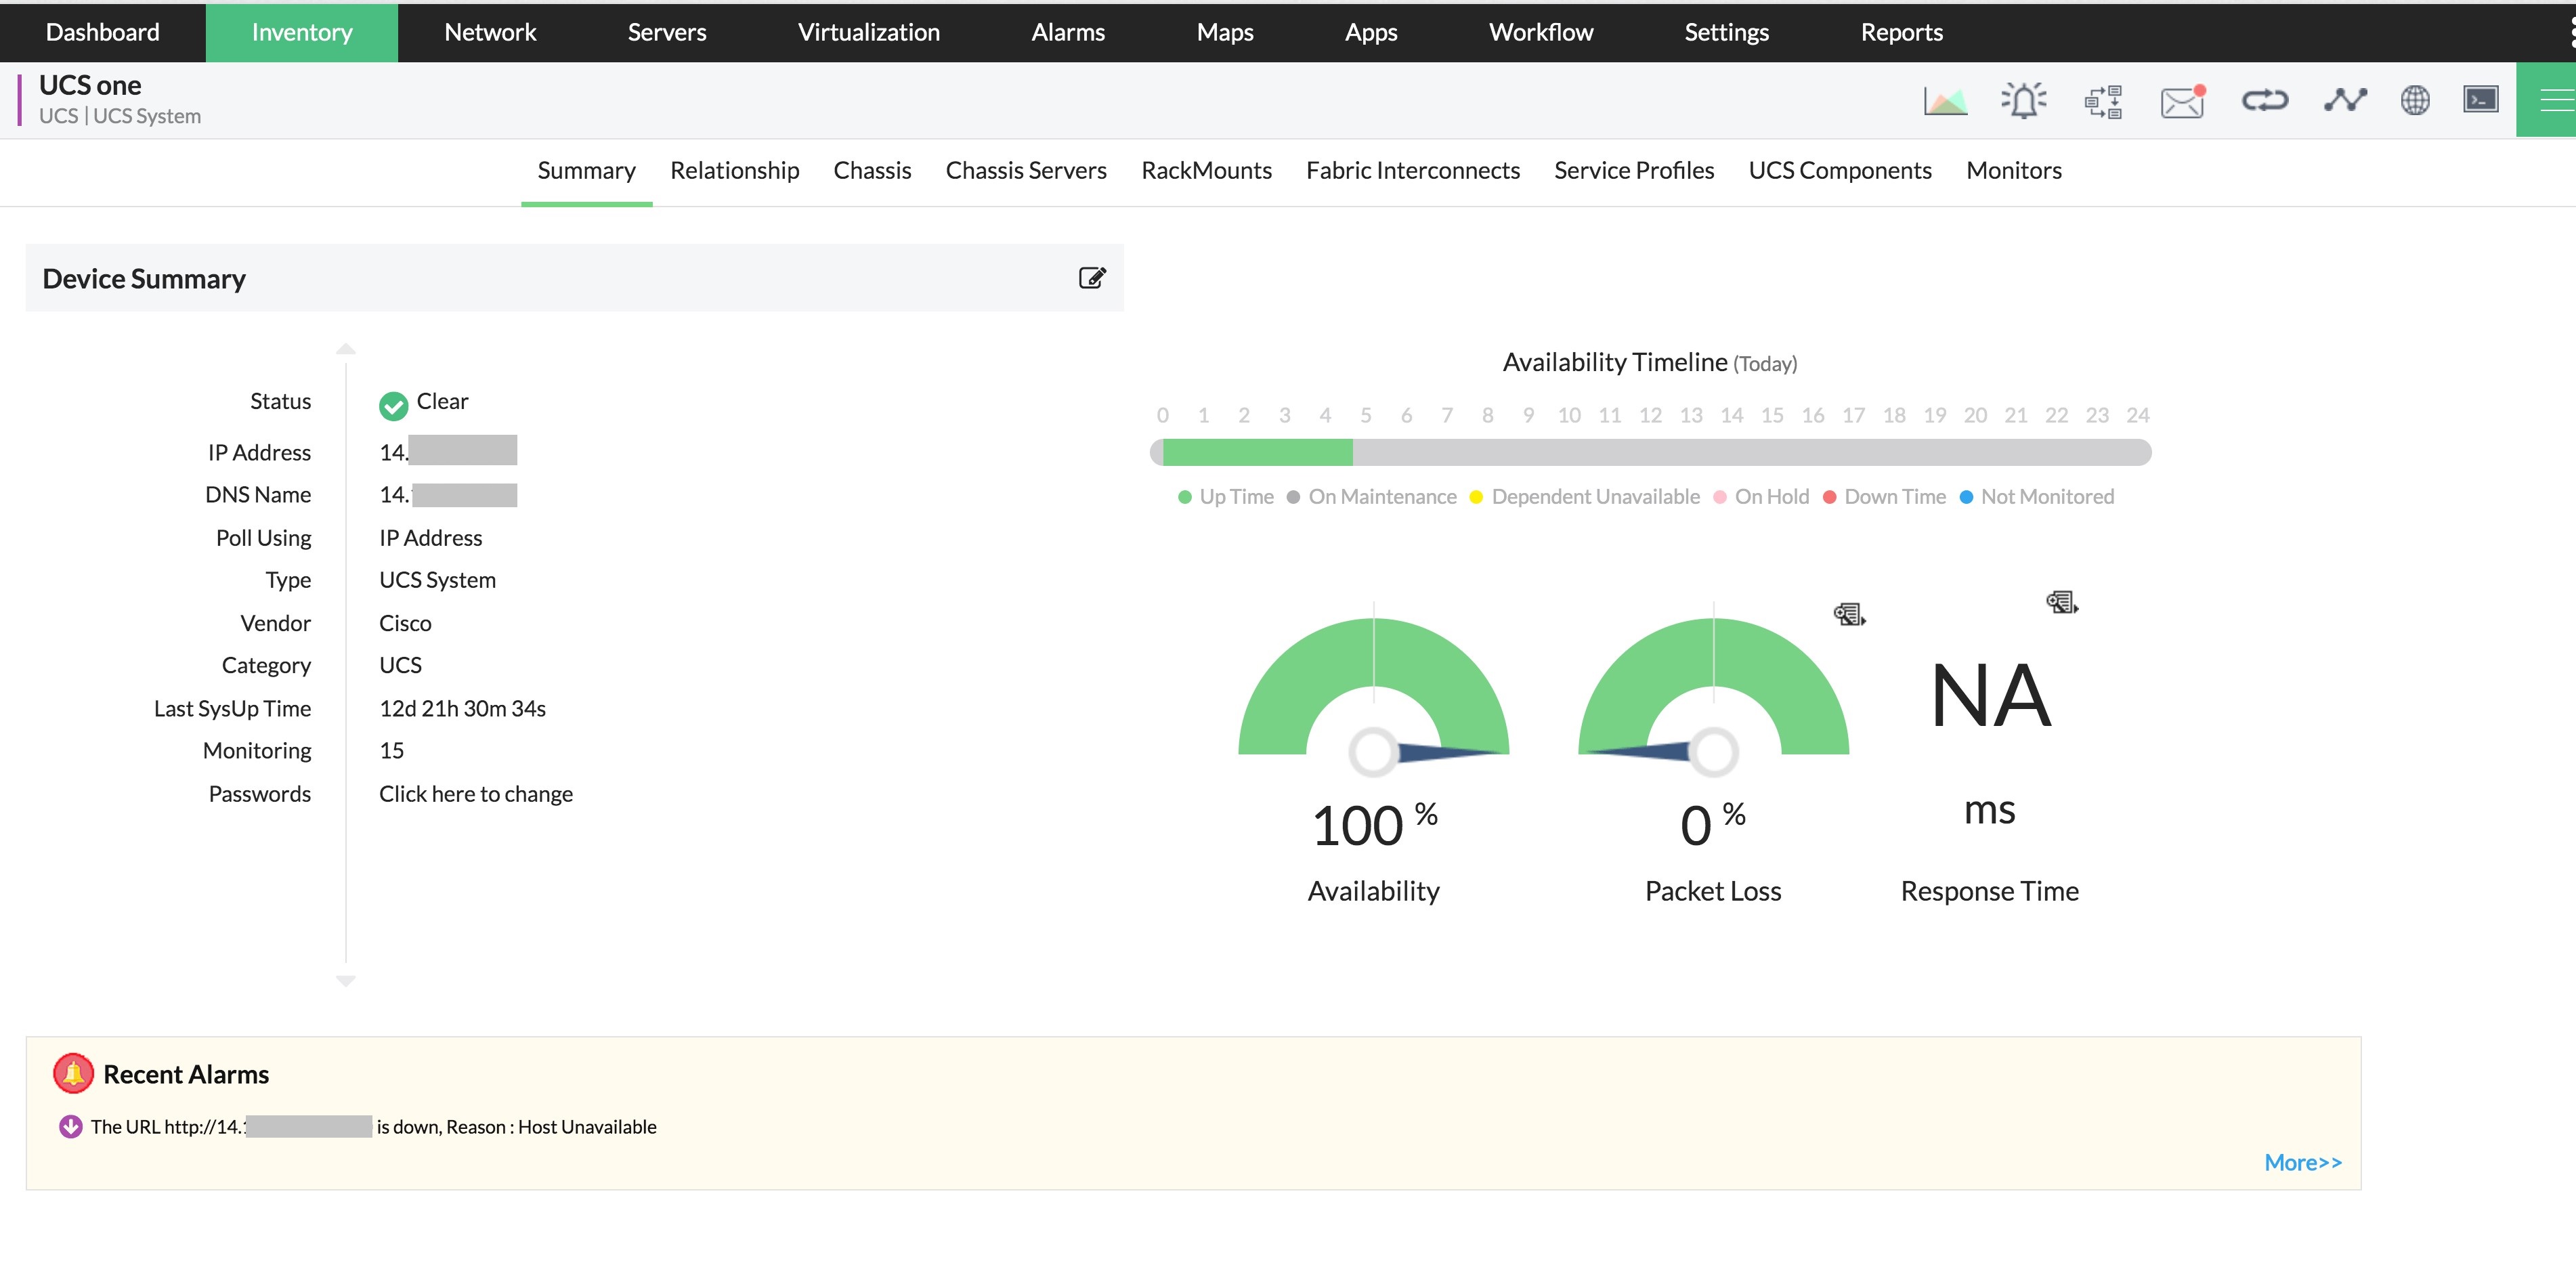Screen dimensions: 2576x1265
Task: Click the green uptime timeline segment
Action: [1257, 453]
